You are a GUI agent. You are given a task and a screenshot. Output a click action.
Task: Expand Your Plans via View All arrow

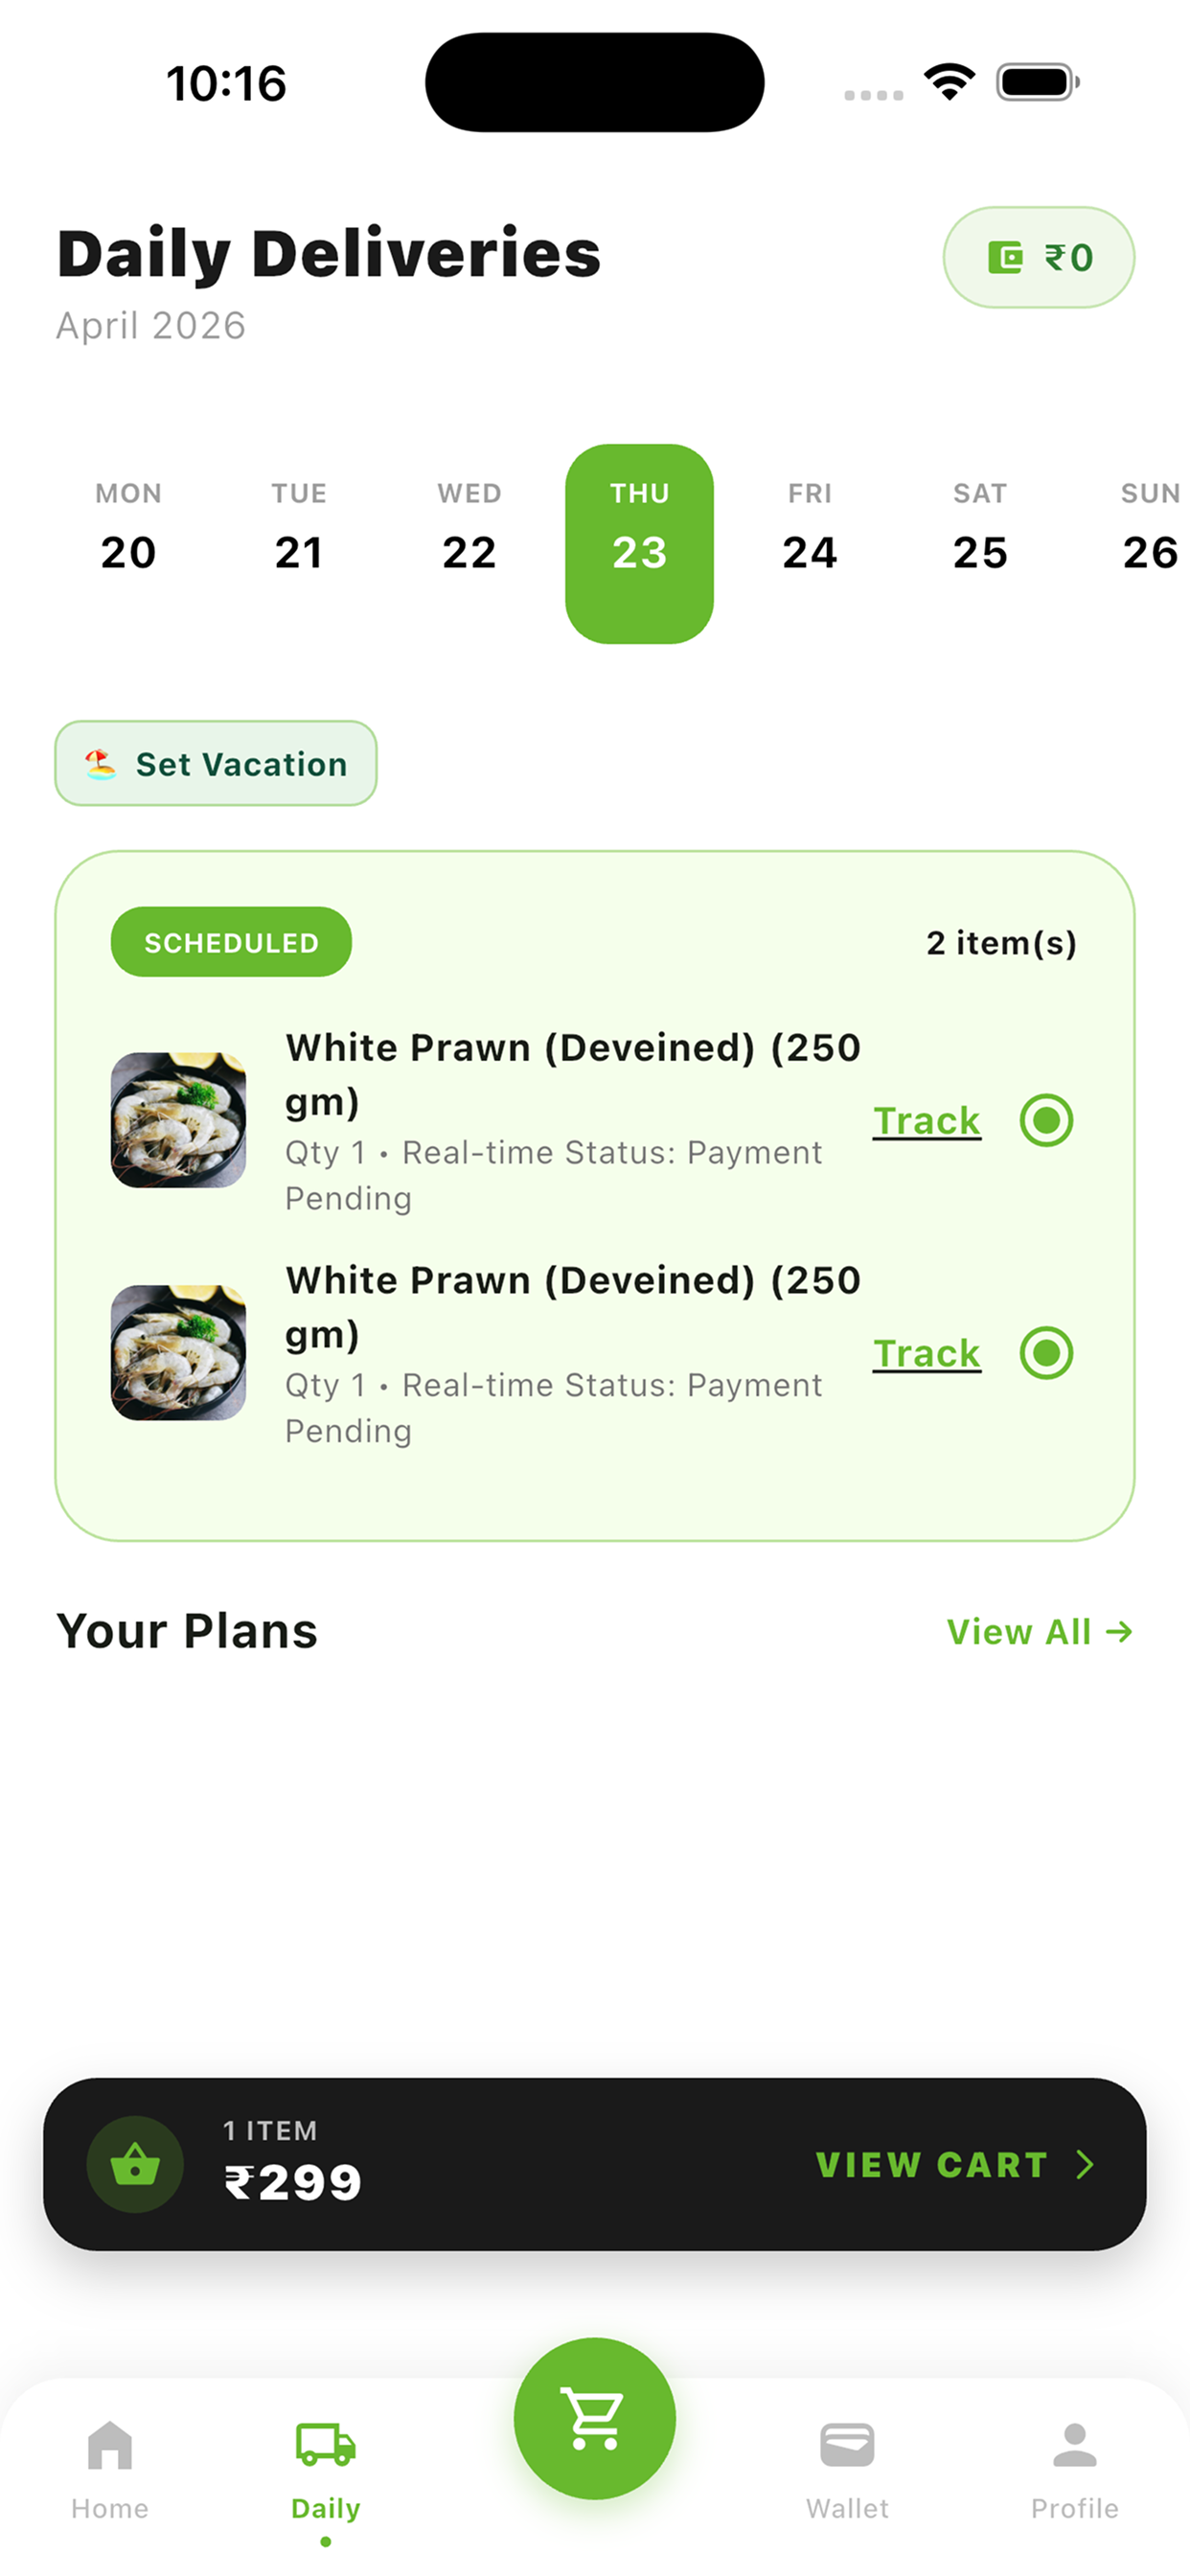(1040, 1632)
